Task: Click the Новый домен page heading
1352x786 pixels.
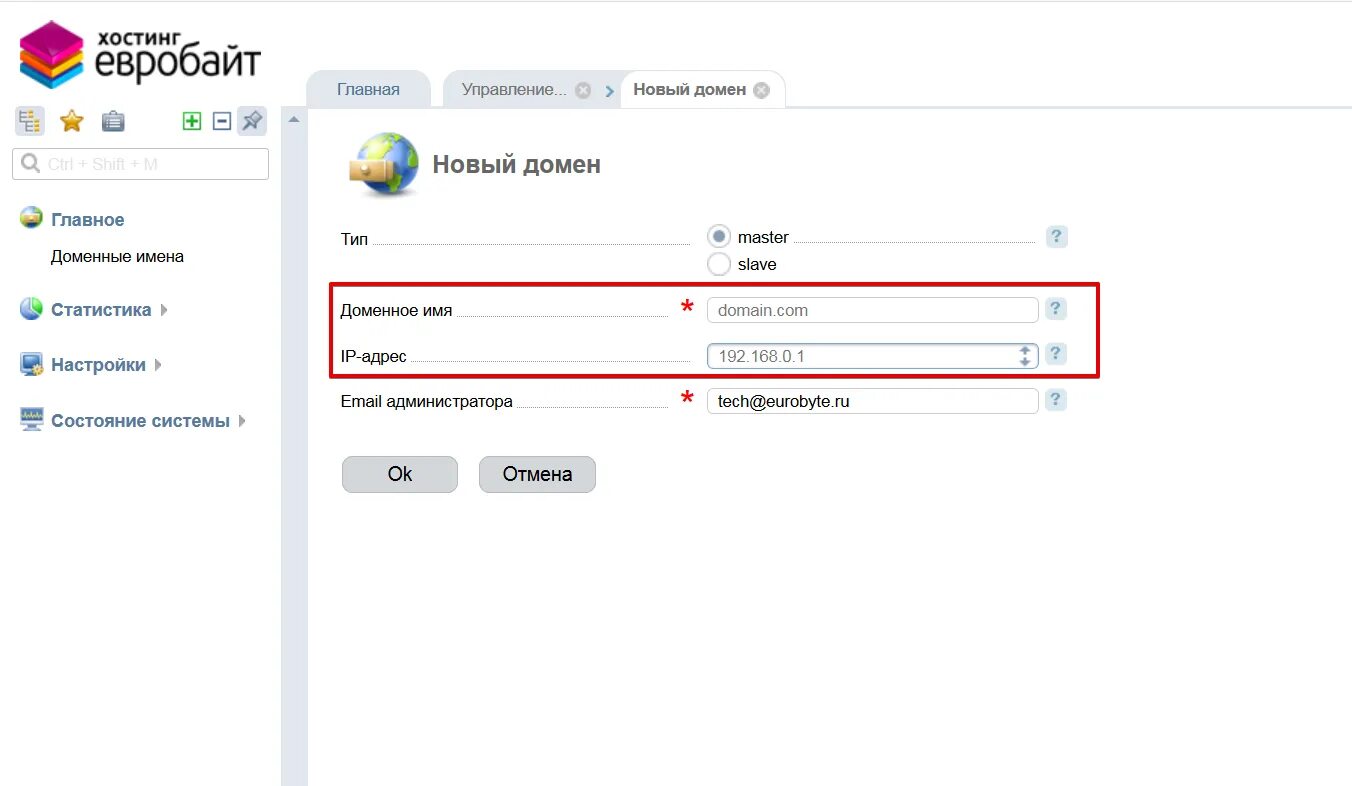Action: click(516, 164)
